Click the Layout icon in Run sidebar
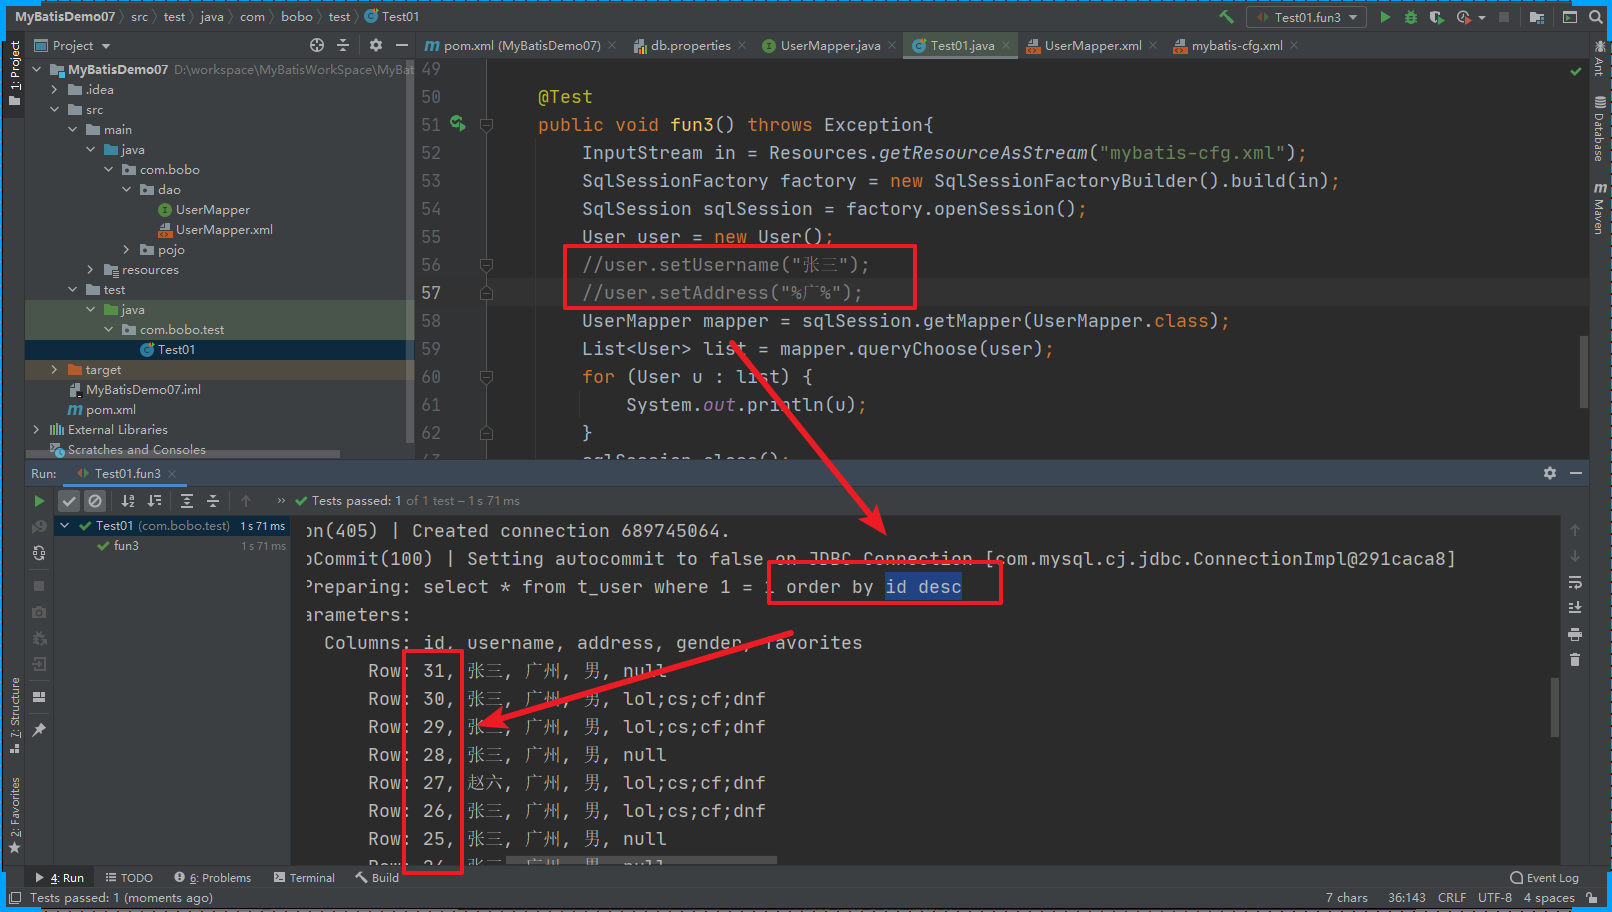 (39, 697)
